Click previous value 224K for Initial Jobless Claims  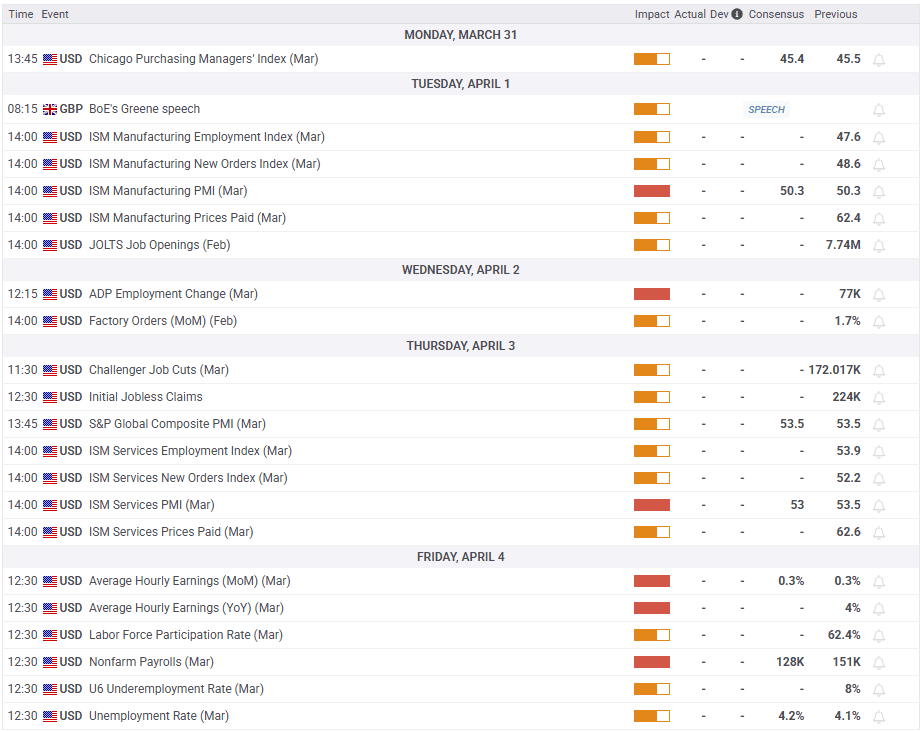point(846,397)
